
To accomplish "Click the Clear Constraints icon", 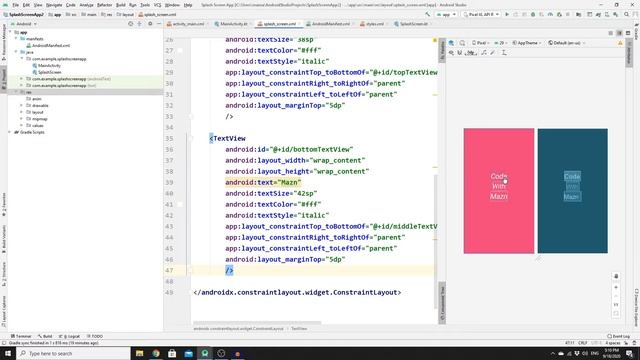I will (484, 53).
